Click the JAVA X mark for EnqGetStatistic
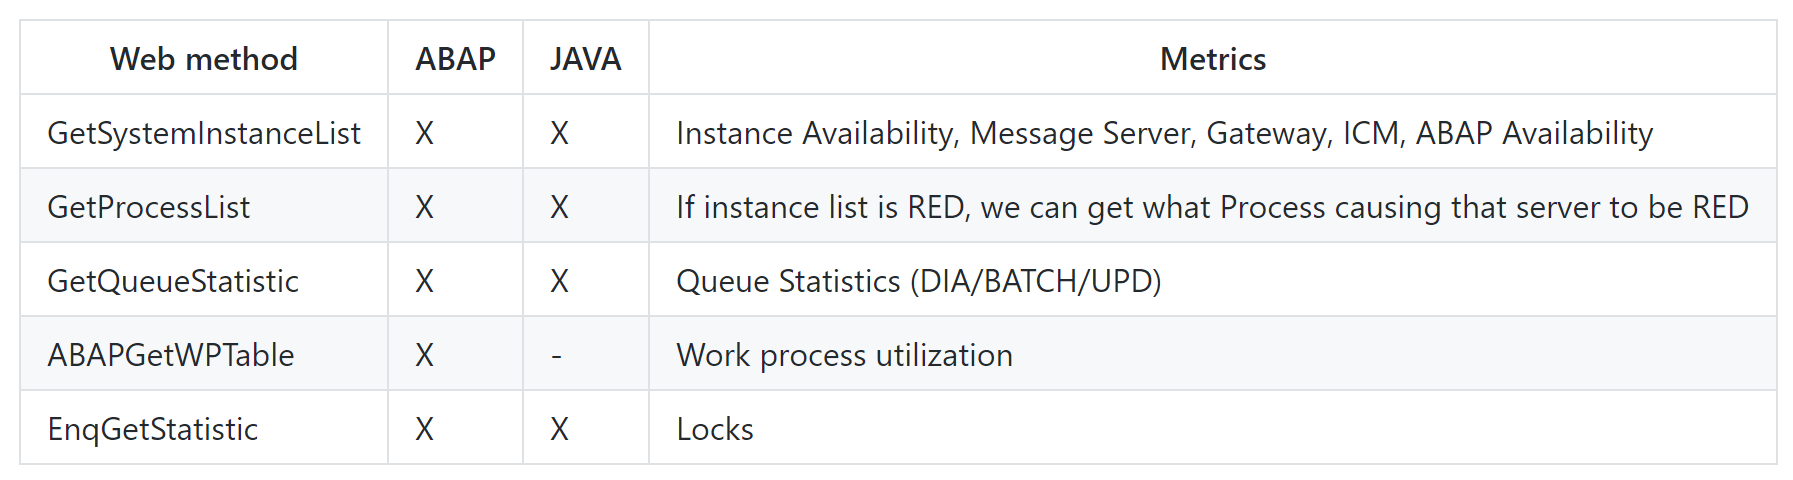1793x480 pixels. [x=559, y=429]
